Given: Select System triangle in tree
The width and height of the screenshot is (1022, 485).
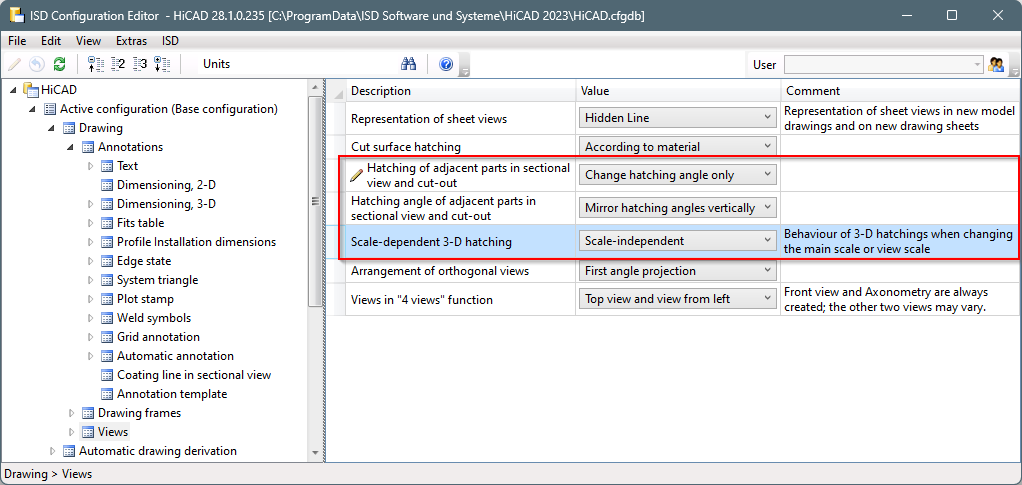Looking at the screenshot, I should (157, 280).
